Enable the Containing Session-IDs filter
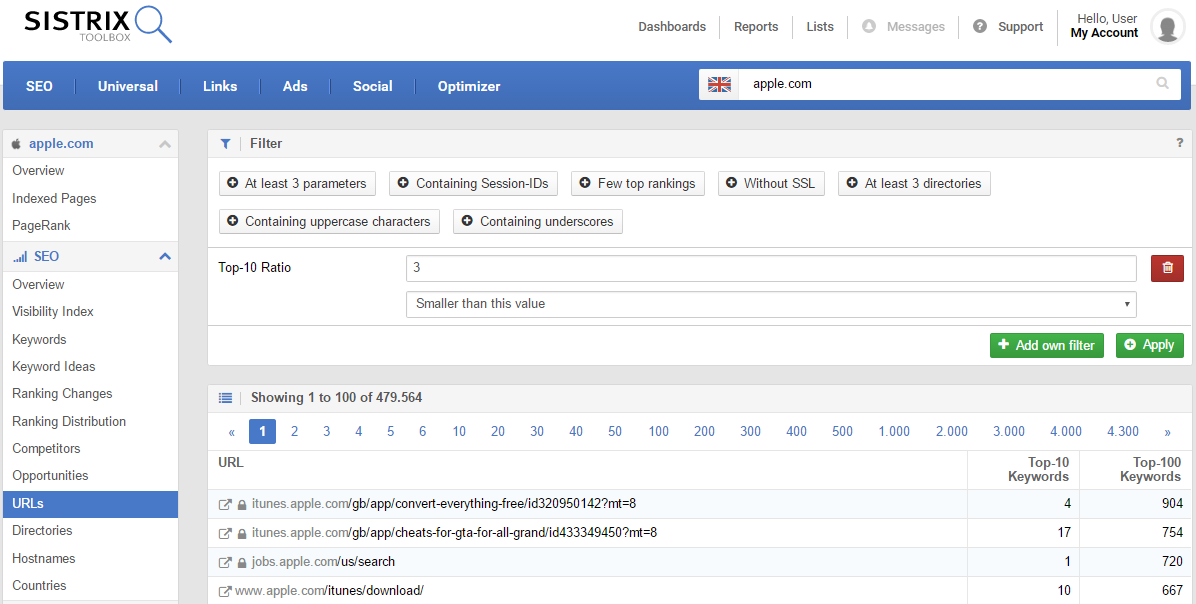Image resolution: width=1196 pixels, height=604 pixels. click(473, 184)
